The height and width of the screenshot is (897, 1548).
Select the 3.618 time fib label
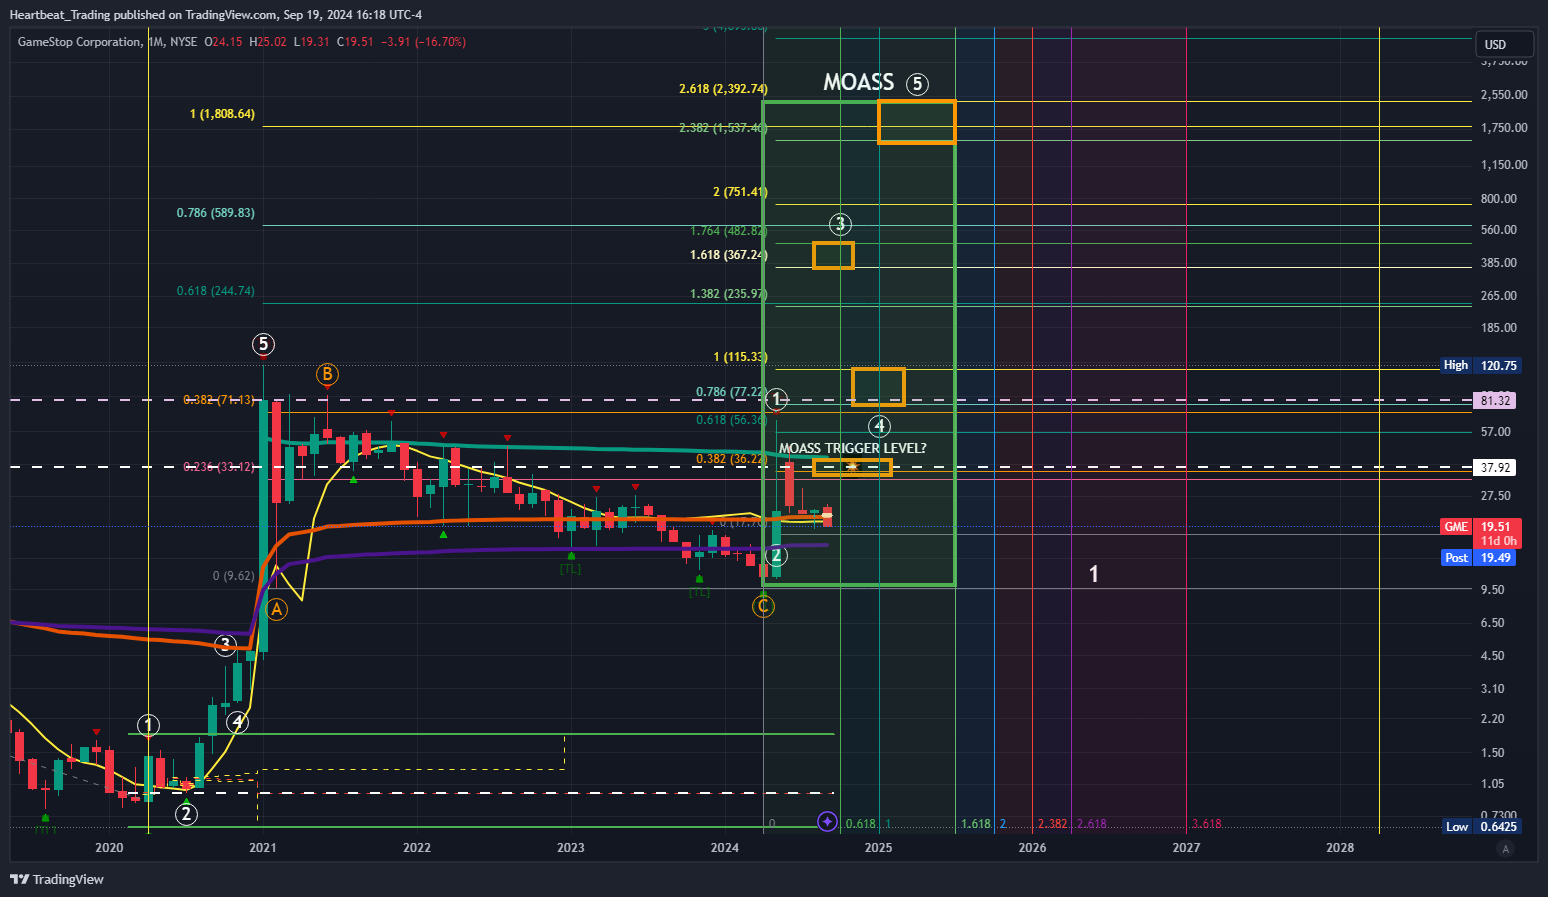pyautogui.click(x=1207, y=824)
